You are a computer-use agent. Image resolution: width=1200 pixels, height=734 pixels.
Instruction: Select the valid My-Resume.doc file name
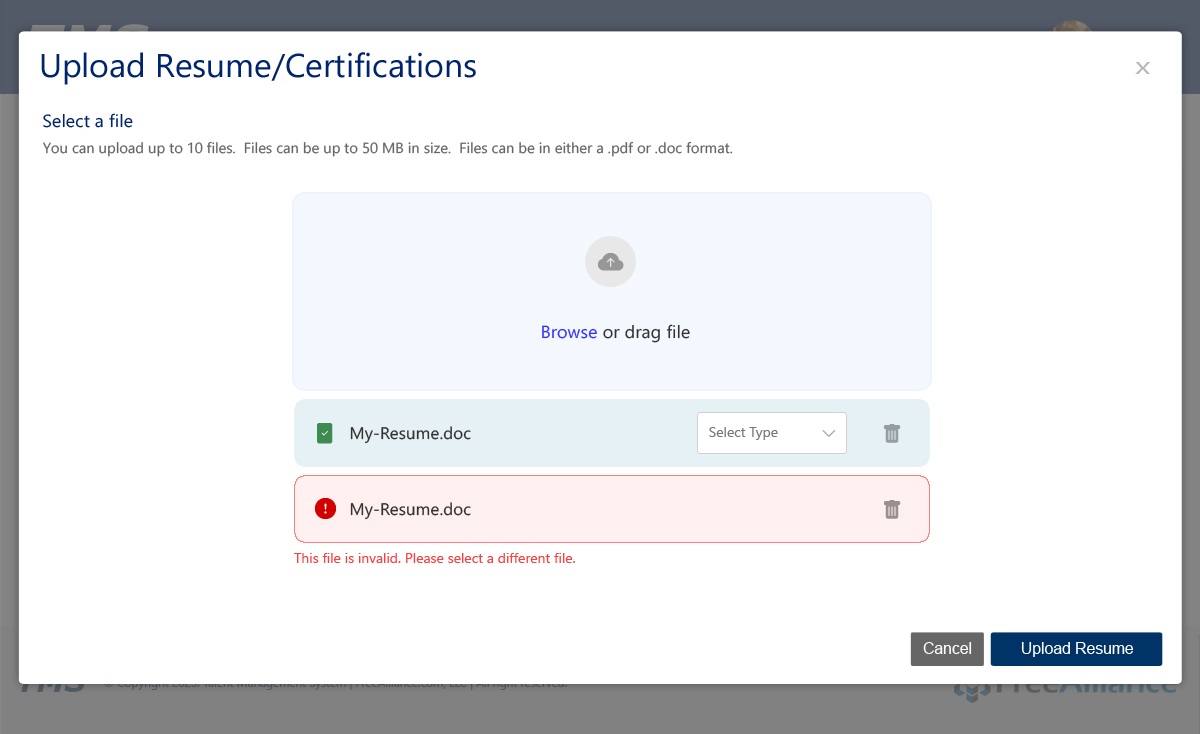tap(410, 434)
